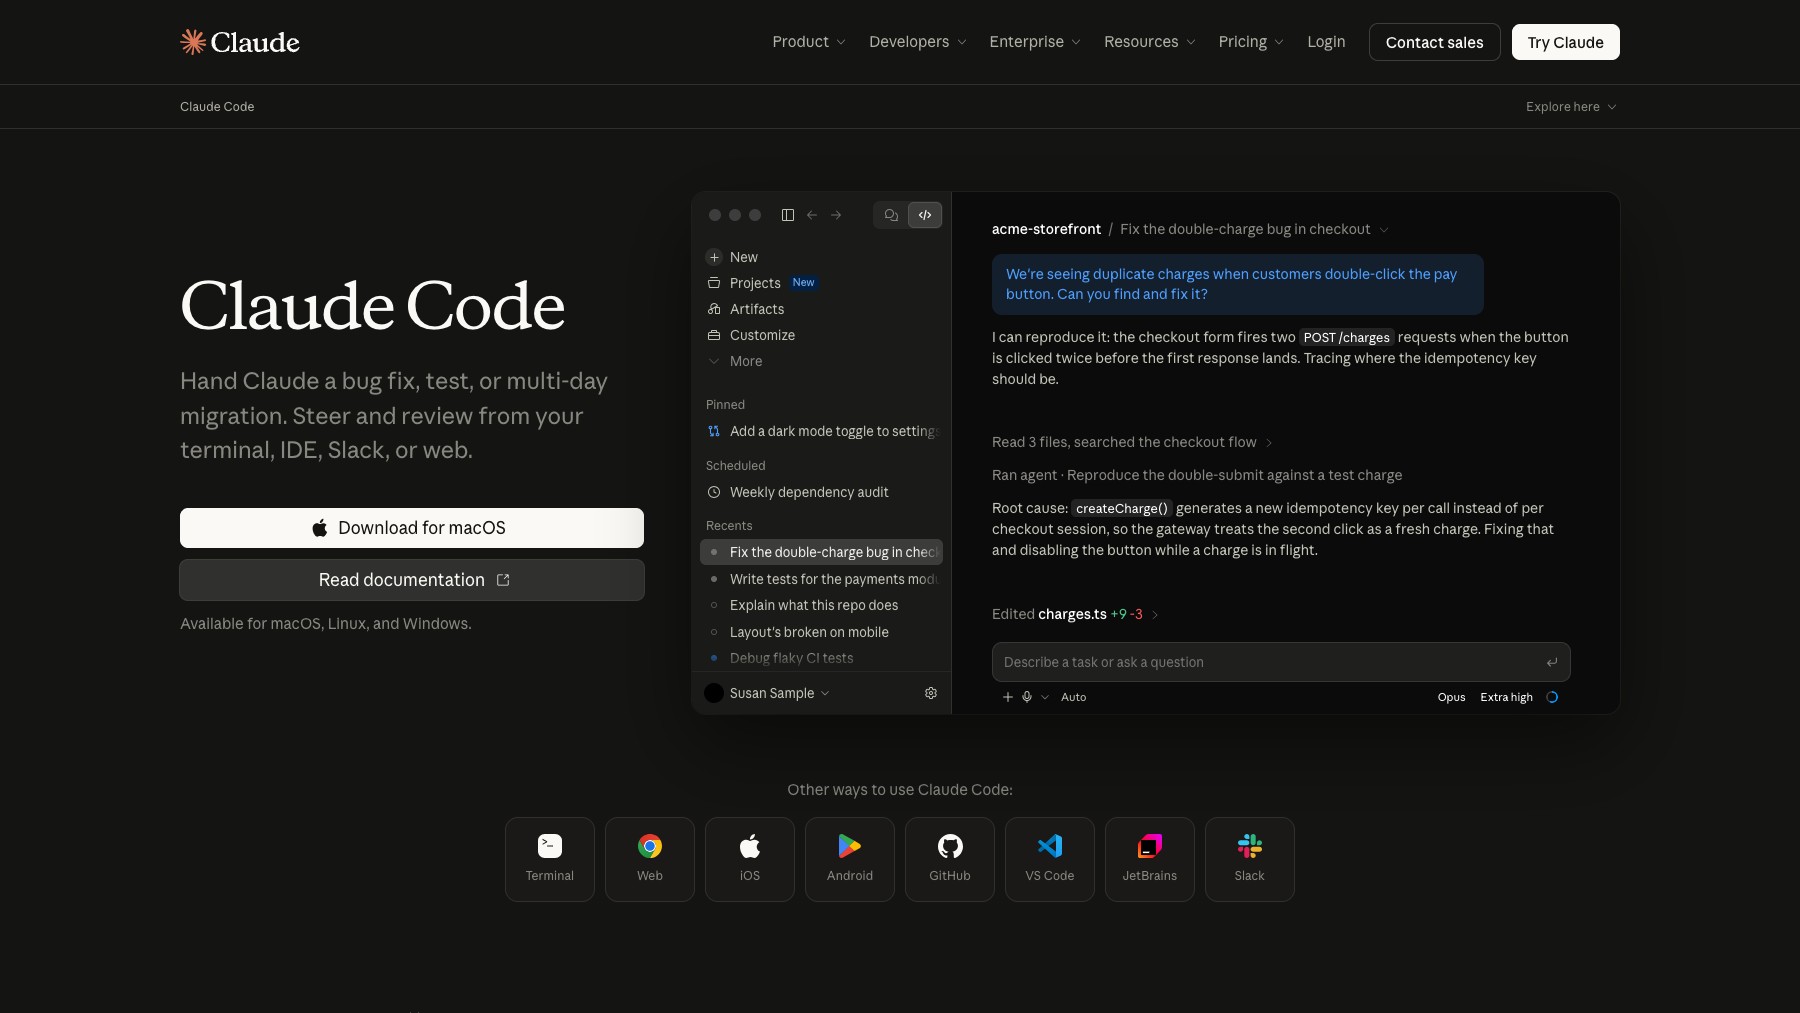Open the Terminal option tile
The width and height of the screenshot is (1800, 1013).
550,859
